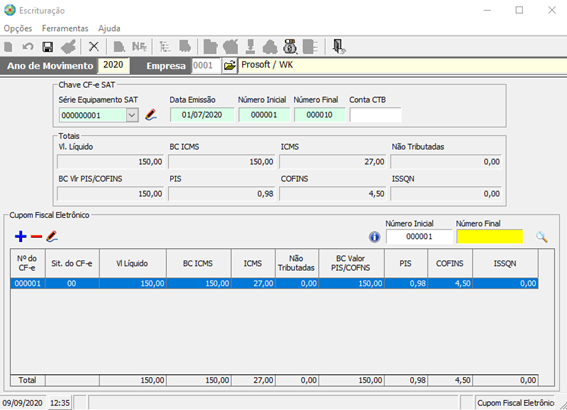Click the save floppy disk toolbar icon
The image size is (567, 410).
48,47
